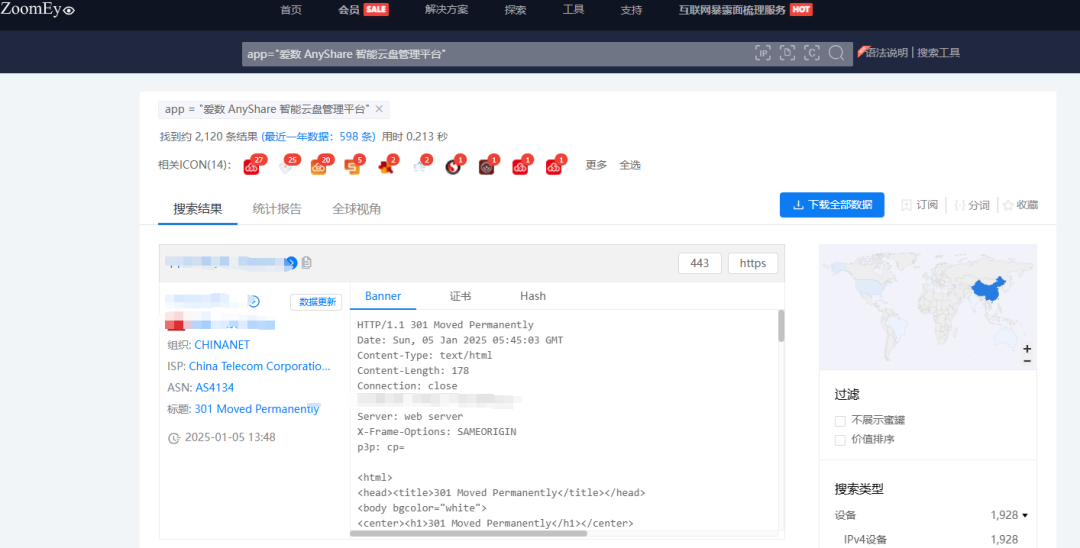Open 互联网暴露面梳理服务 menu item
The height and width of the screenshot is (548, 1080).
[x=731, y=10]
